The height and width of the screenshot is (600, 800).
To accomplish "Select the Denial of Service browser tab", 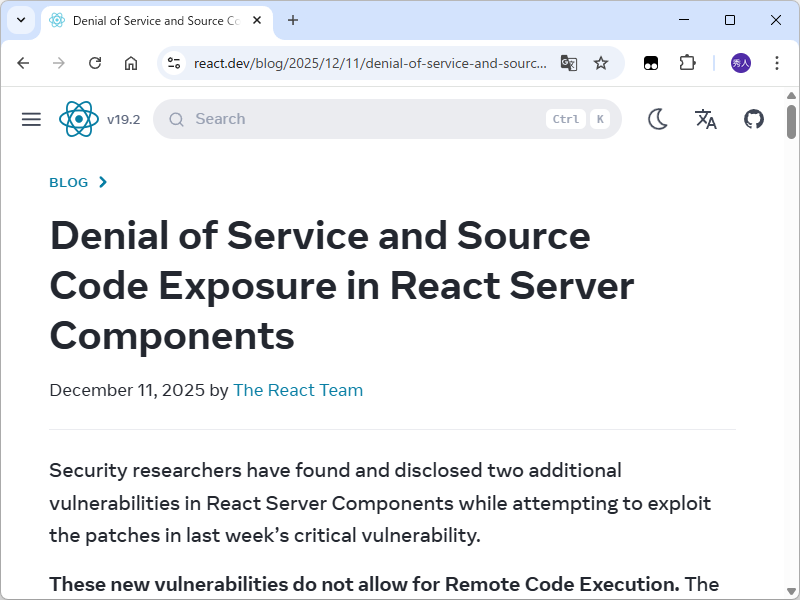I will coord(150,20).
